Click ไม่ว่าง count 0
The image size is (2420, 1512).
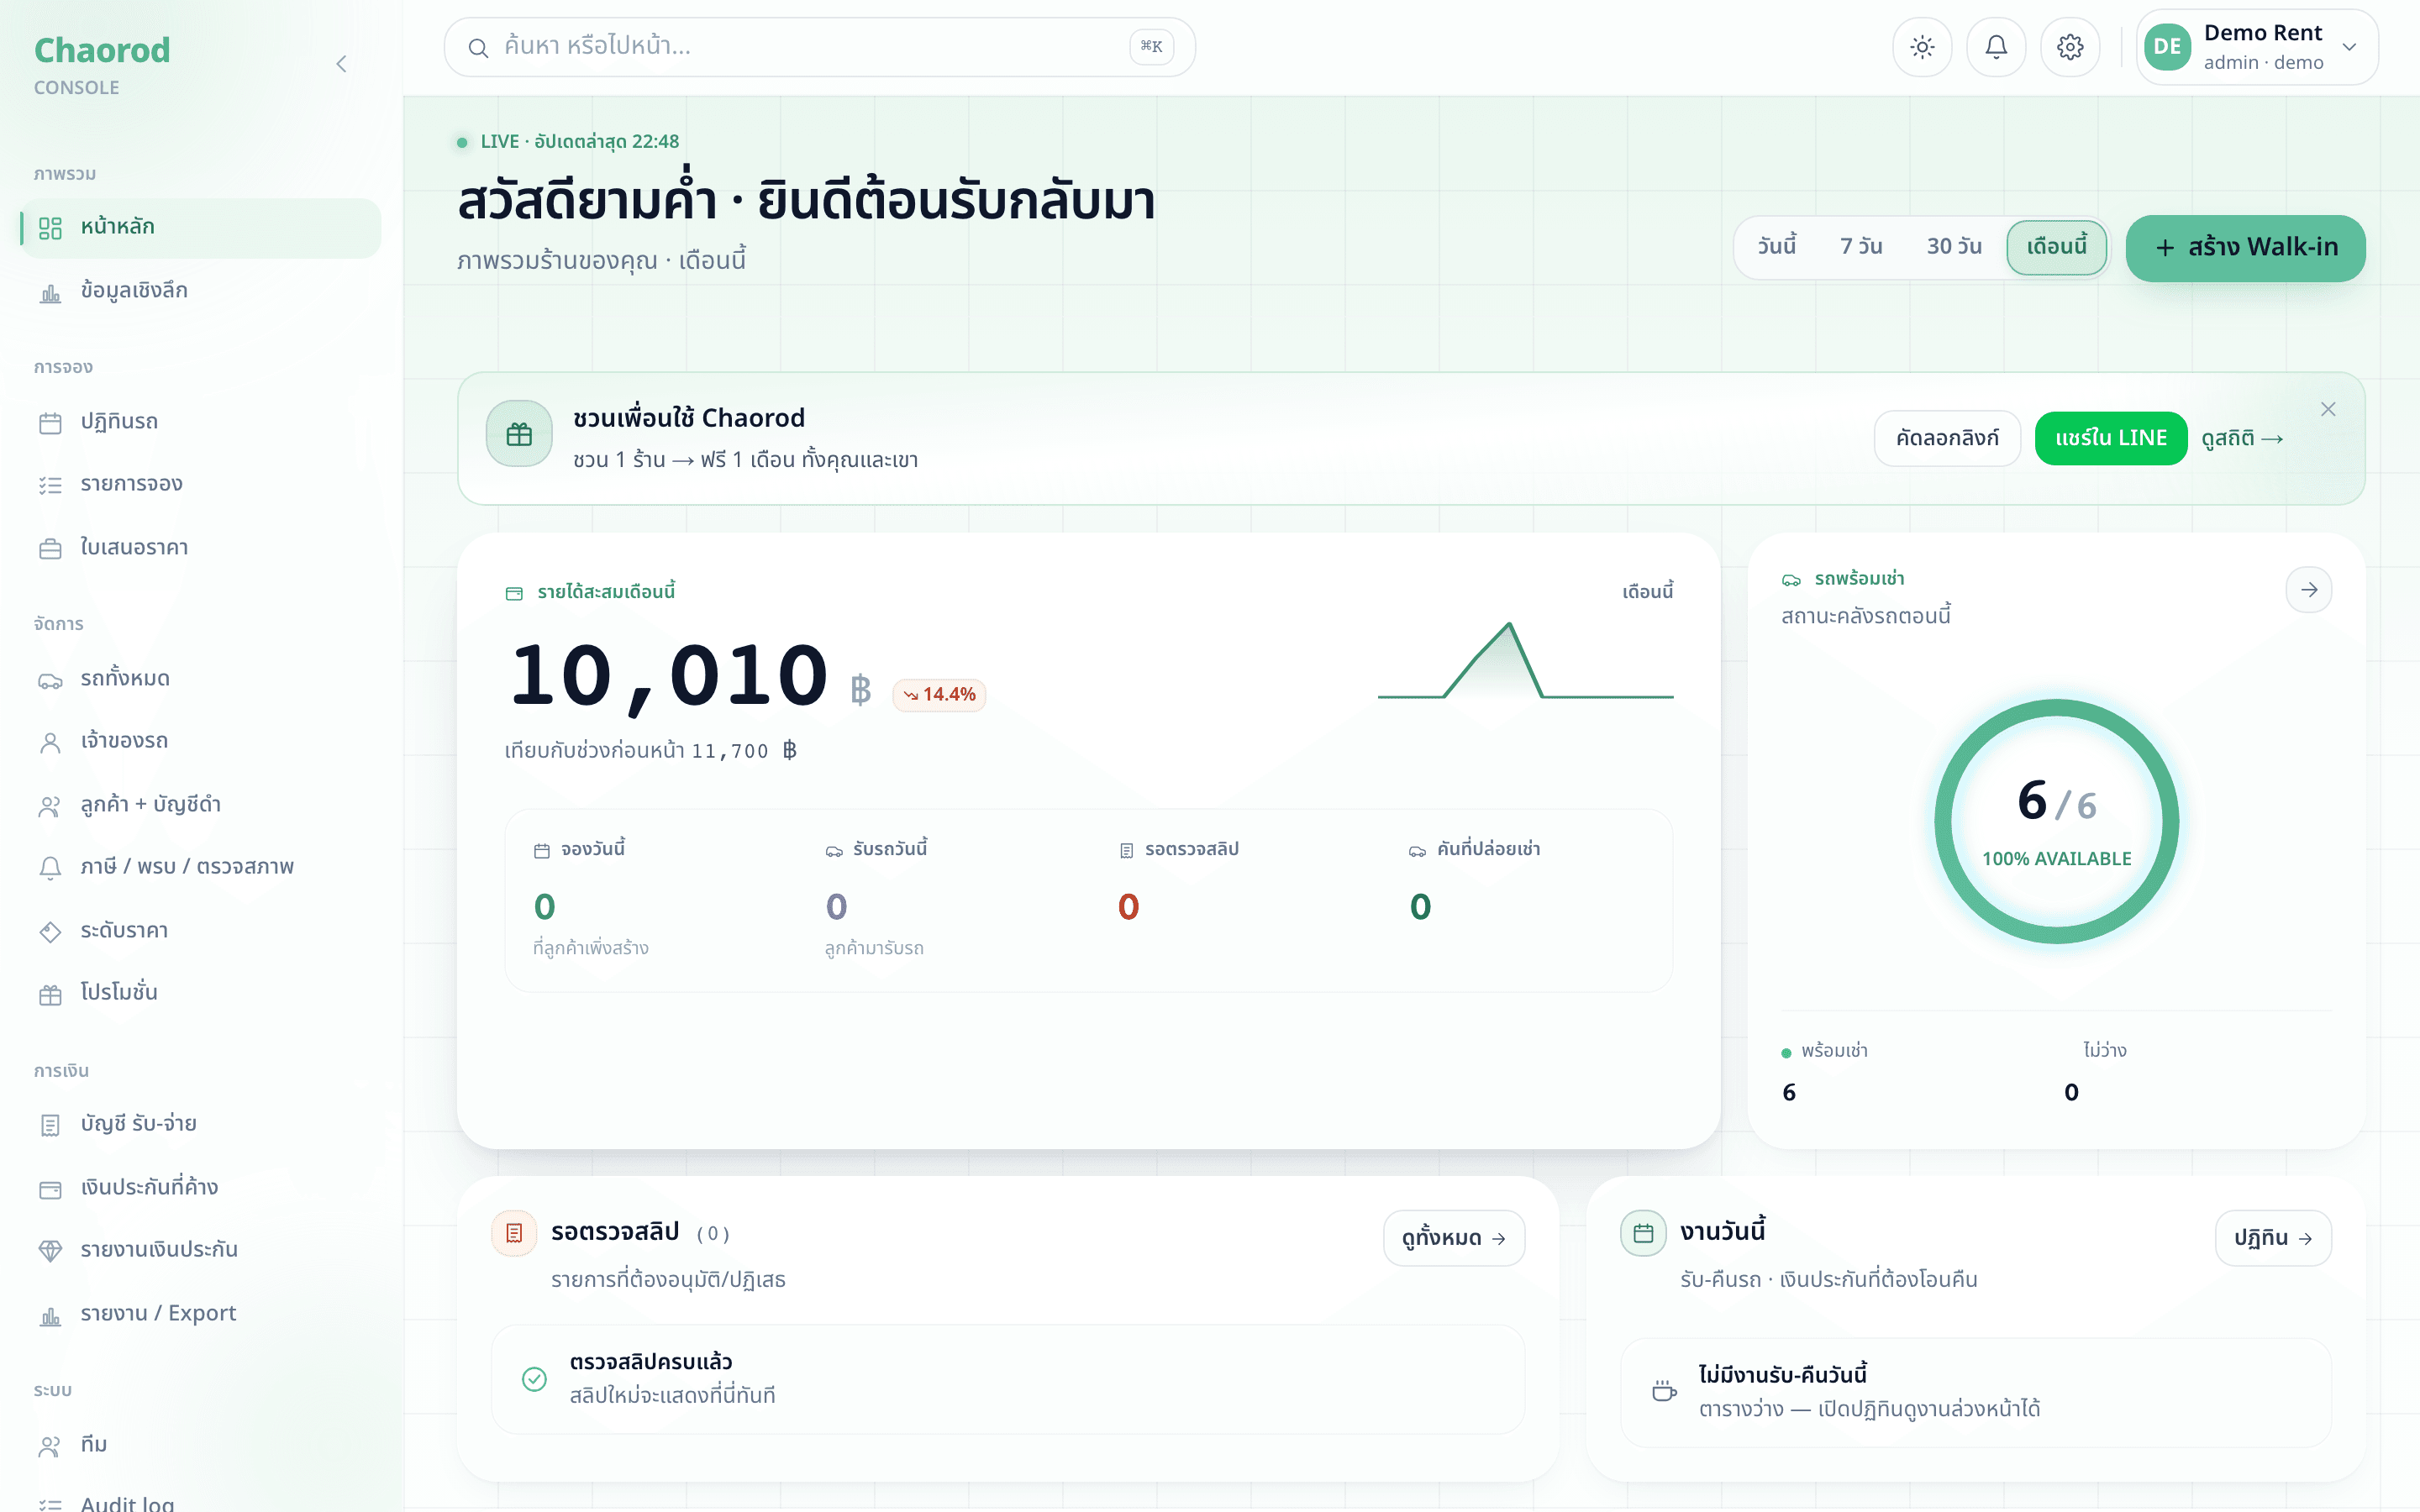(2071, 1092)
